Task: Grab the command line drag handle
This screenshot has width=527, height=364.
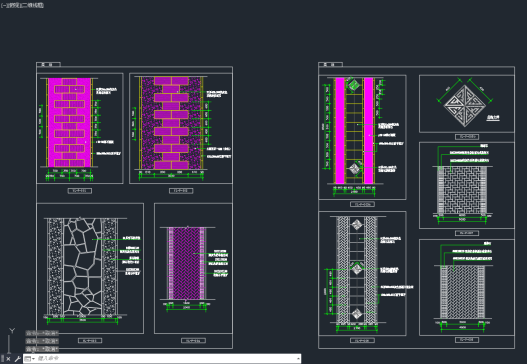Action: (2, 359)
